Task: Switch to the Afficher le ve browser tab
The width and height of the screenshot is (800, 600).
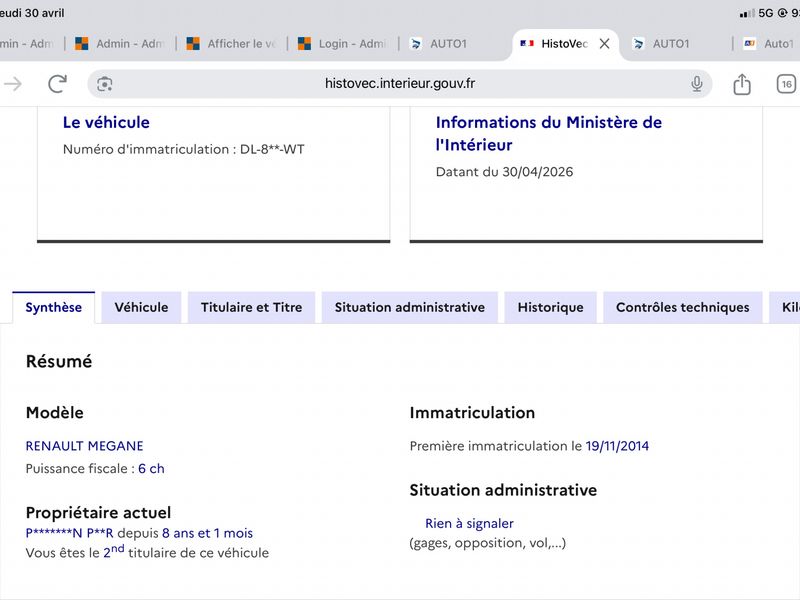Action: pos(232,44)
